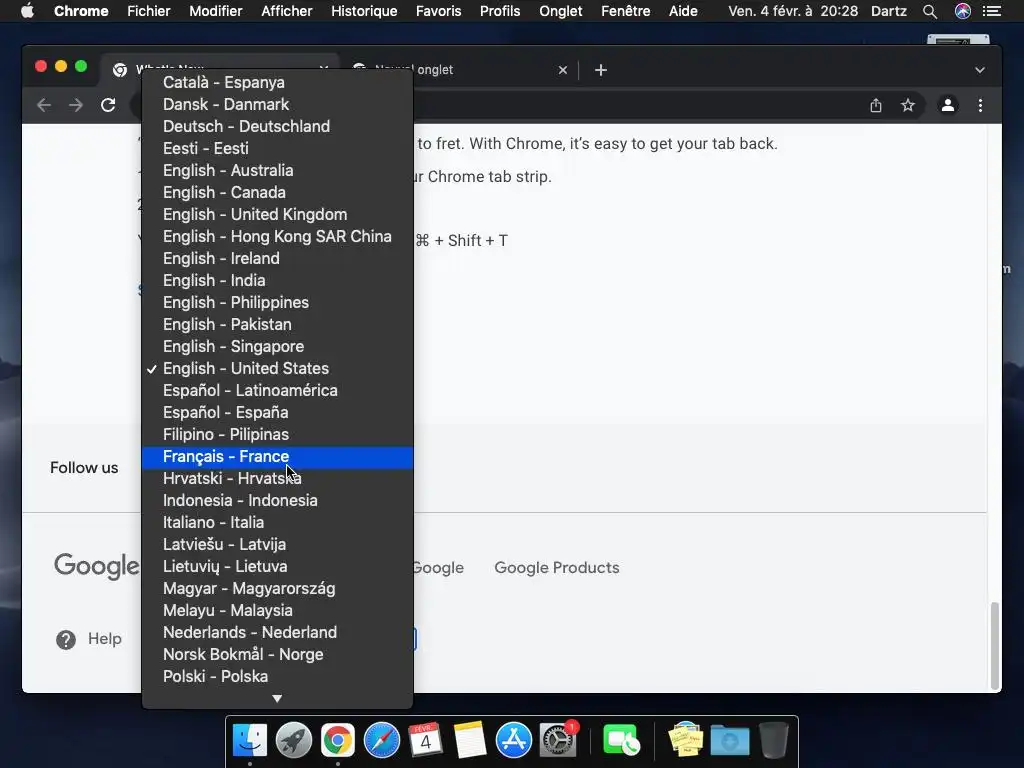Click Chrome's reload page icon

pos(108,105)
